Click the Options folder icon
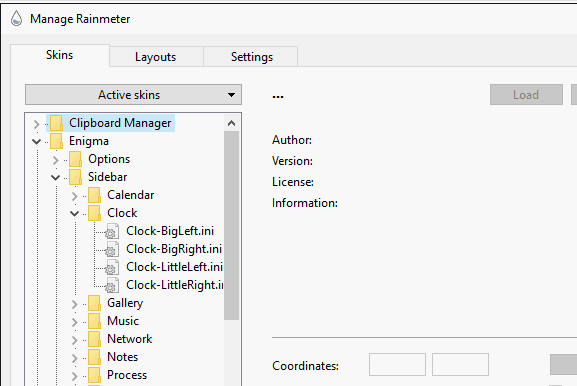 (x=75, y=159)
